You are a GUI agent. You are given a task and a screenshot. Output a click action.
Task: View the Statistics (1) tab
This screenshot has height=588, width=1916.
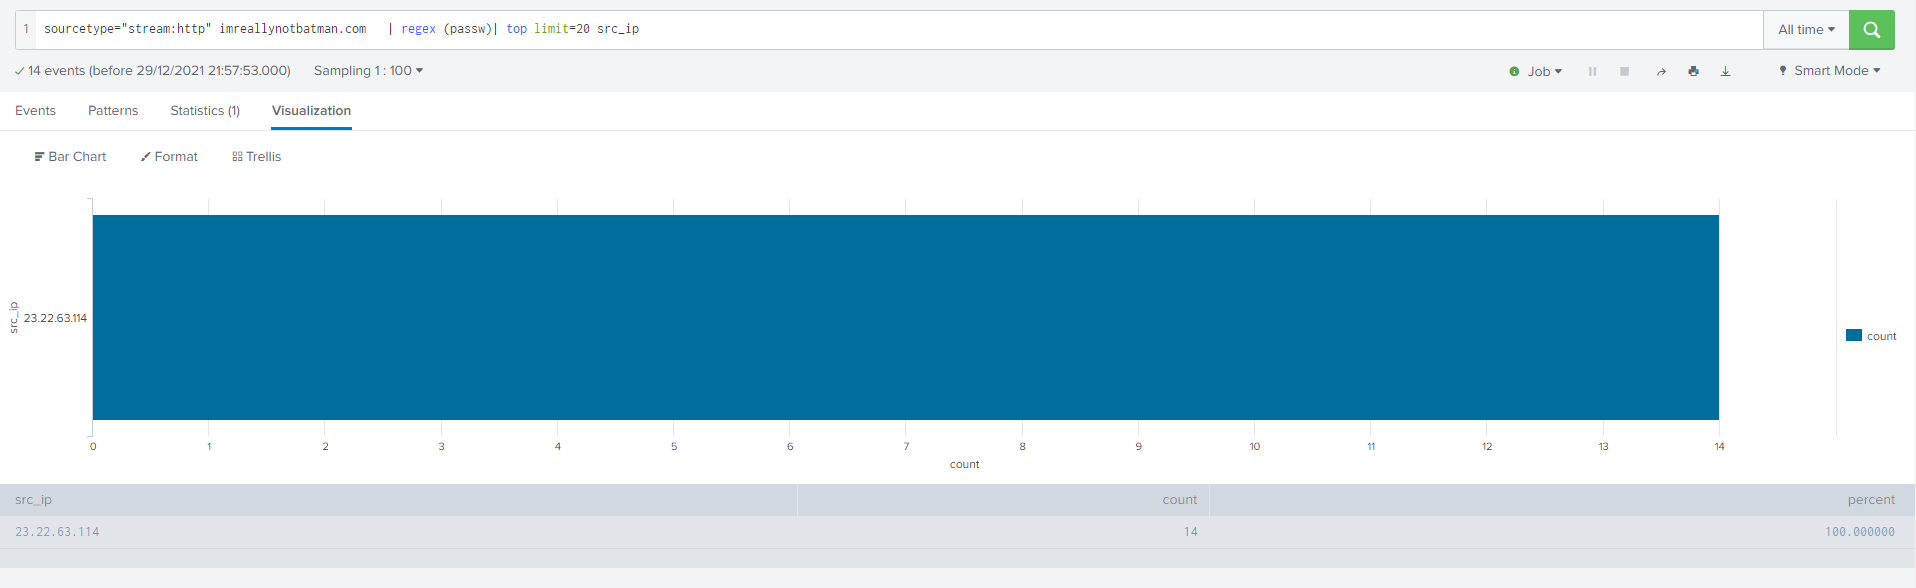point(205,111)
